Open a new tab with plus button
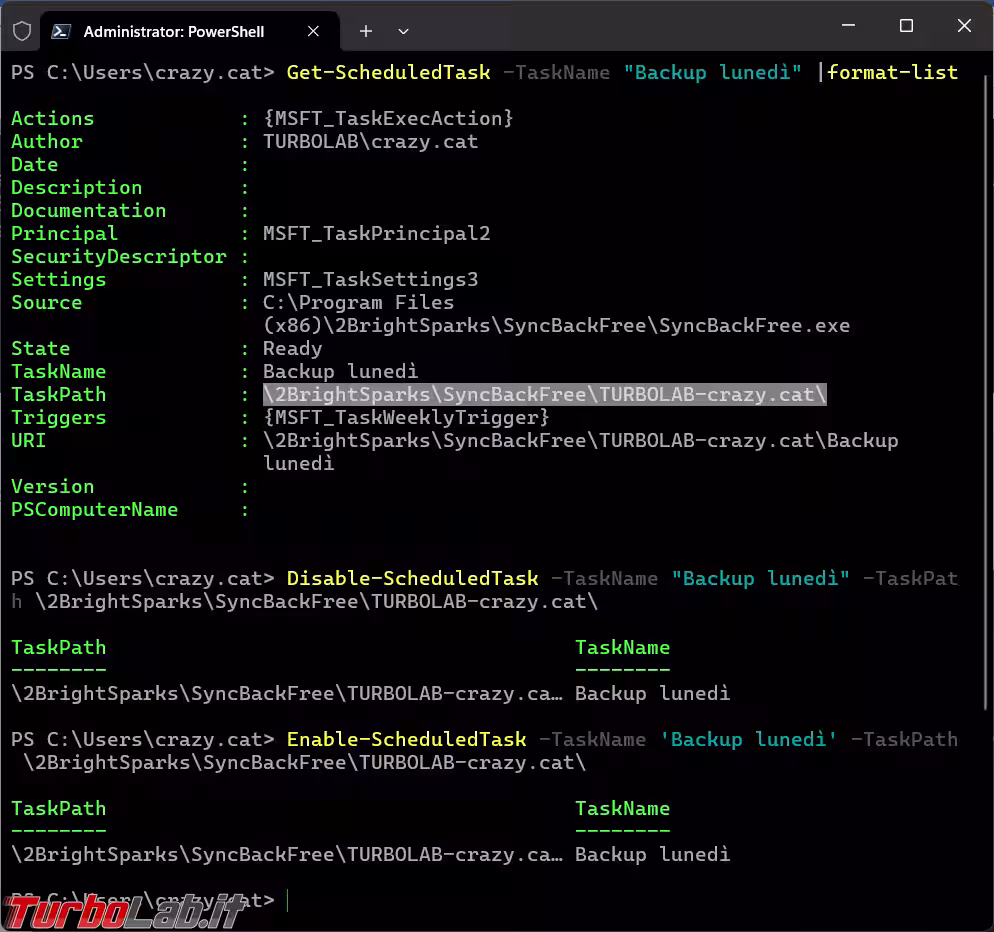Viewport: 994px width, 932px height. [366, 32]
